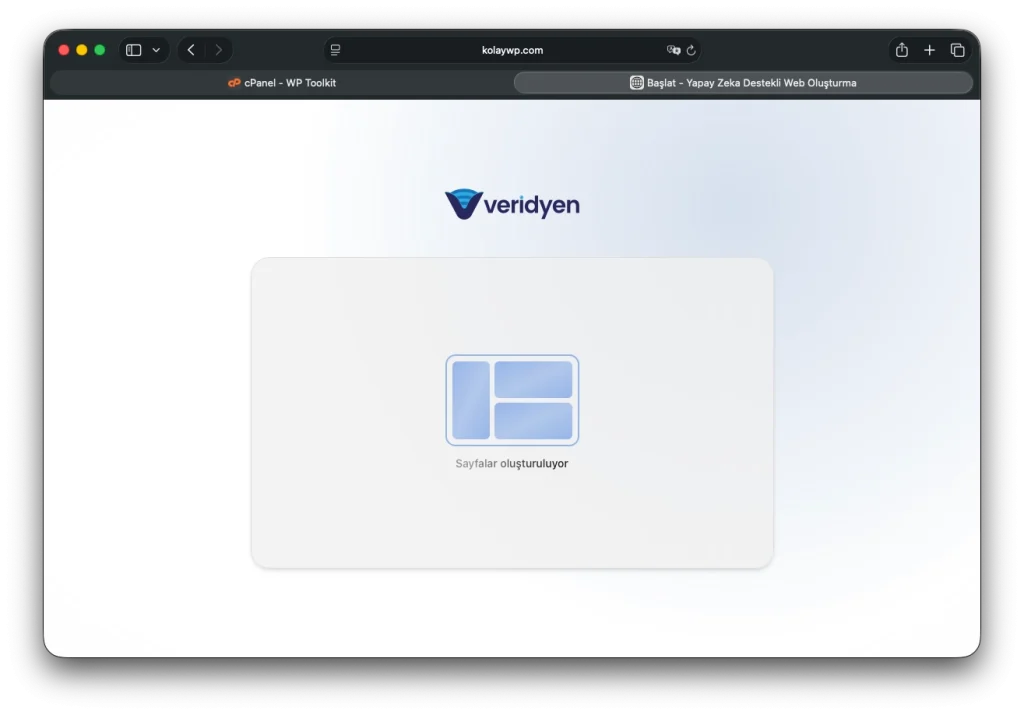Minimize window with yellow button
1024x715 pixels.
[82, 50]
